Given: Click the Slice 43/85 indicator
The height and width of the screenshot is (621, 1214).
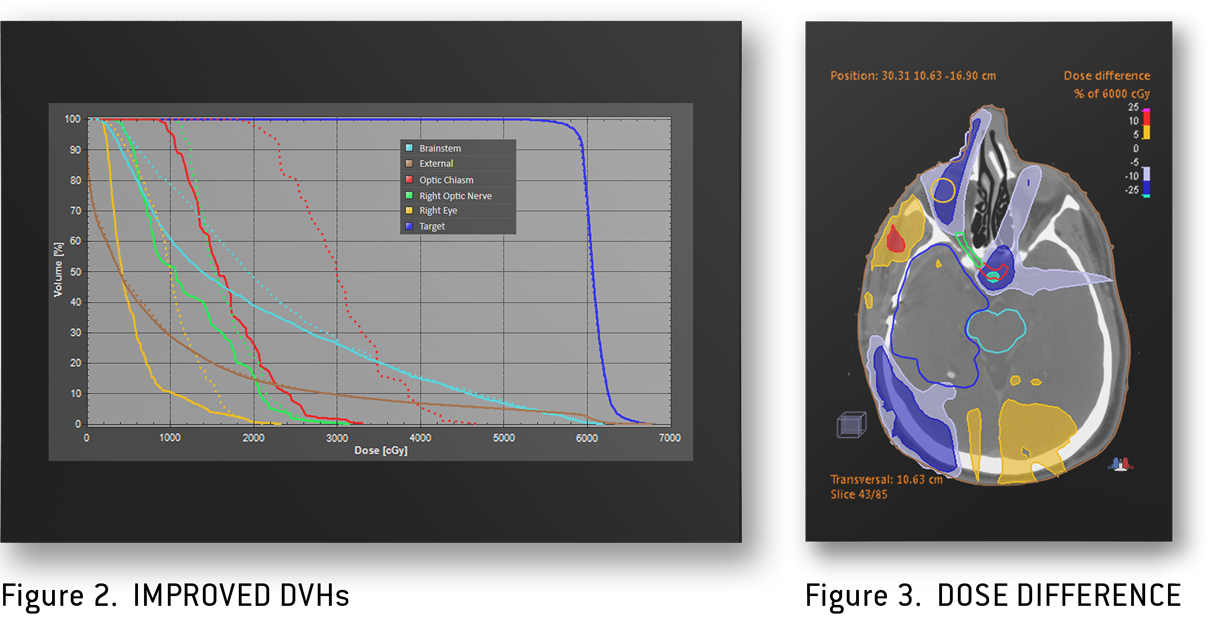Looking at the screenshot, I should coord(859,494).
